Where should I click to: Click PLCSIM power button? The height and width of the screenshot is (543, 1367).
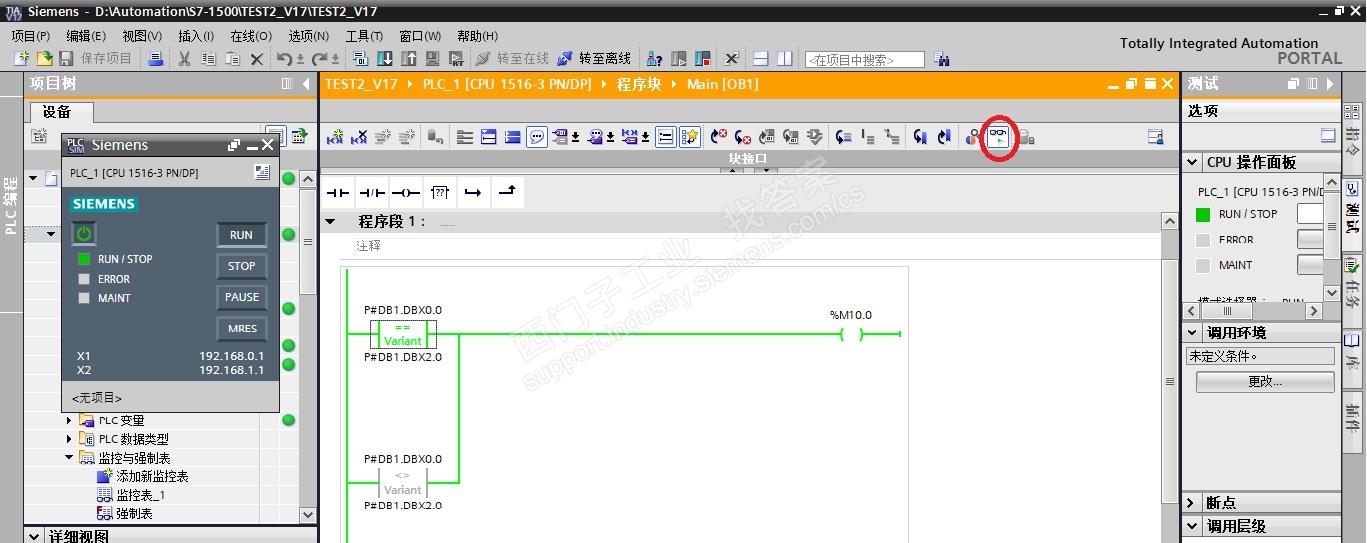tap(84, 234)
